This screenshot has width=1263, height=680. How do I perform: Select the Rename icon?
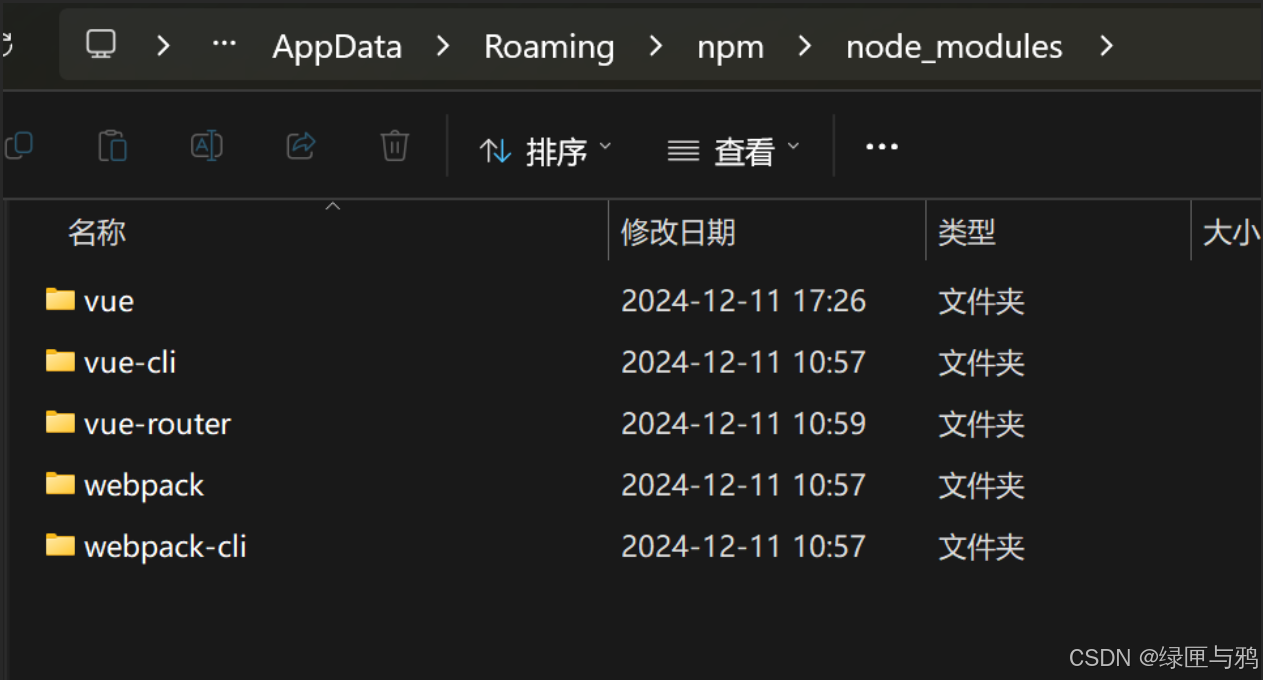[x=206, y=145]
